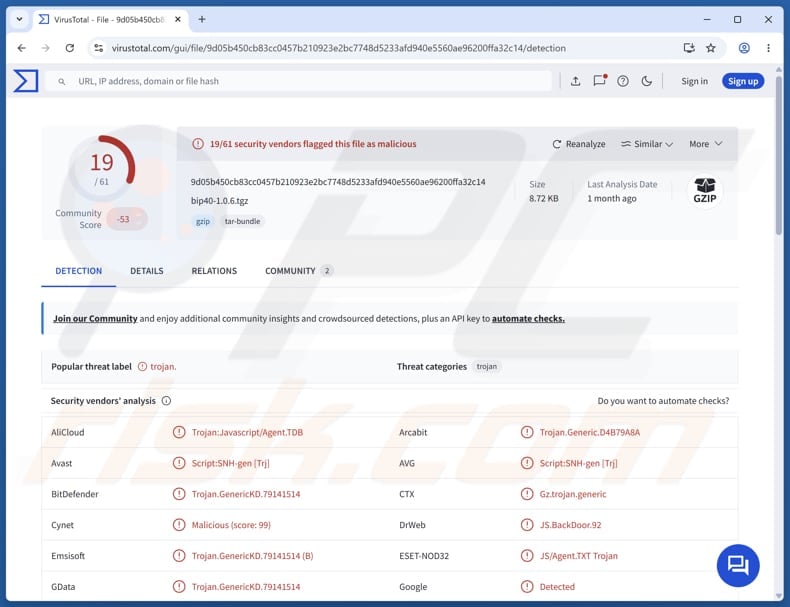Open the Join our Community link
The width and height of the screenshot is (790, 607).
pos(95,318)
